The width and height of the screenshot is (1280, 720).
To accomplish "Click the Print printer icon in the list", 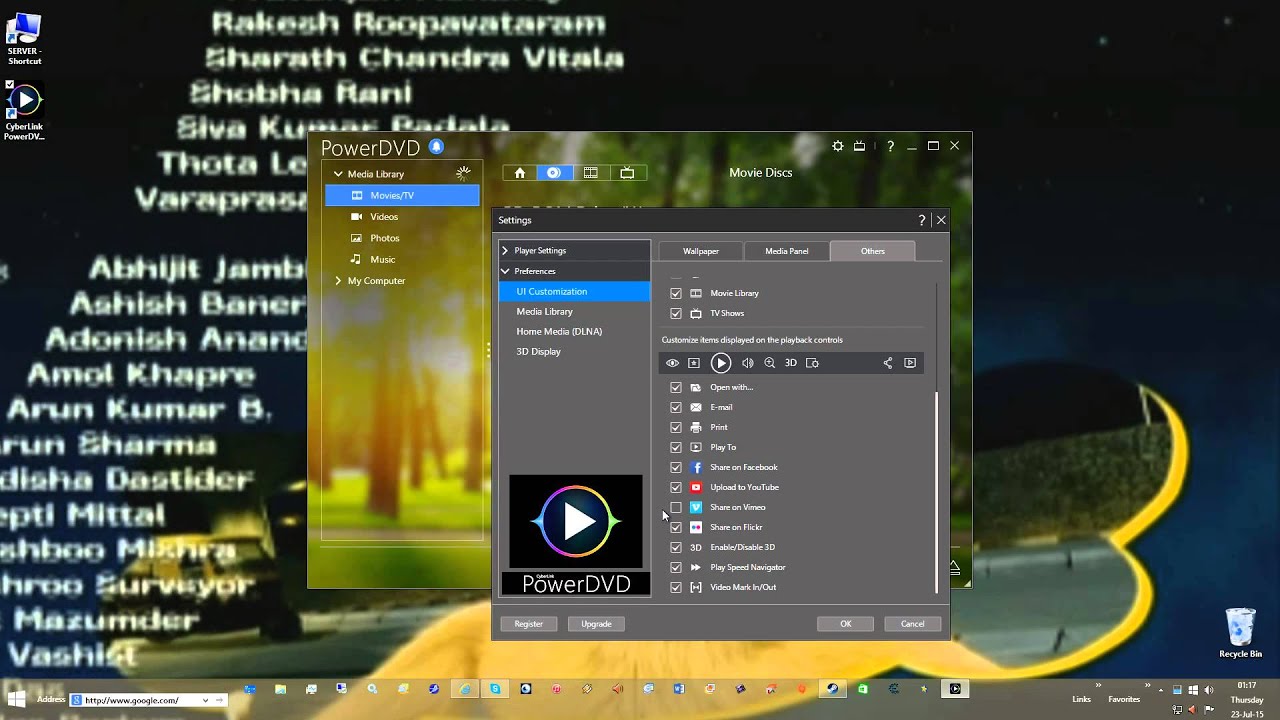I will tap(696, 427).
